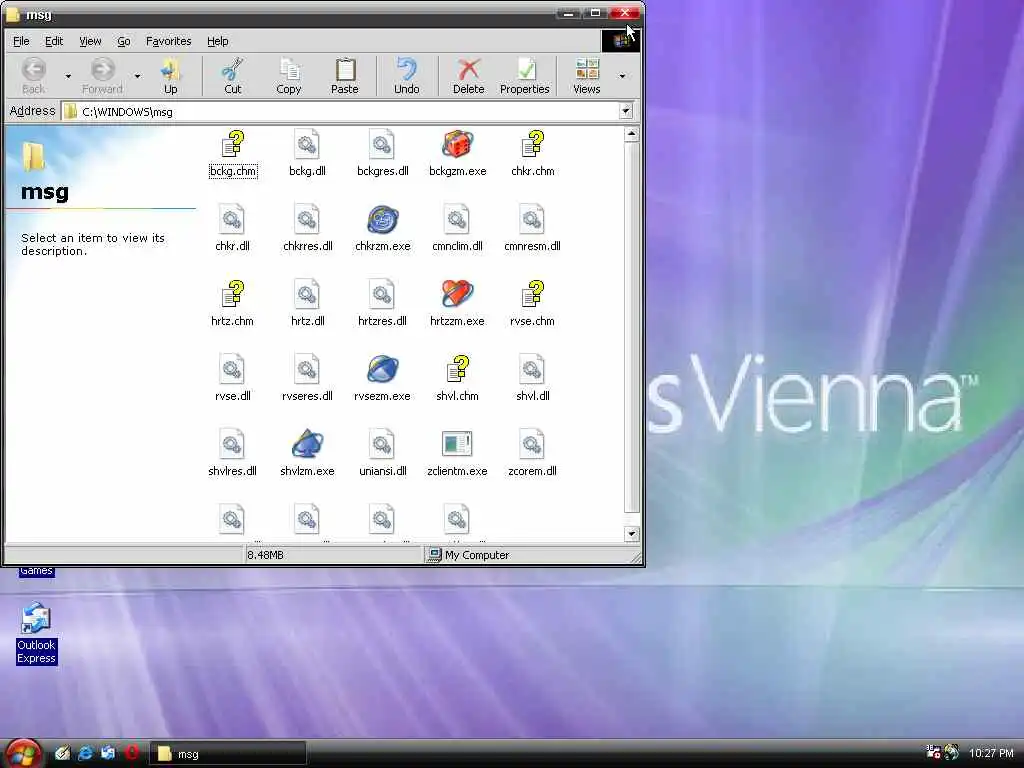Click the Copy toolbar button
The width and height of the screenshot is (1024, 768).
pyautogui.click(x=289, y=76)
